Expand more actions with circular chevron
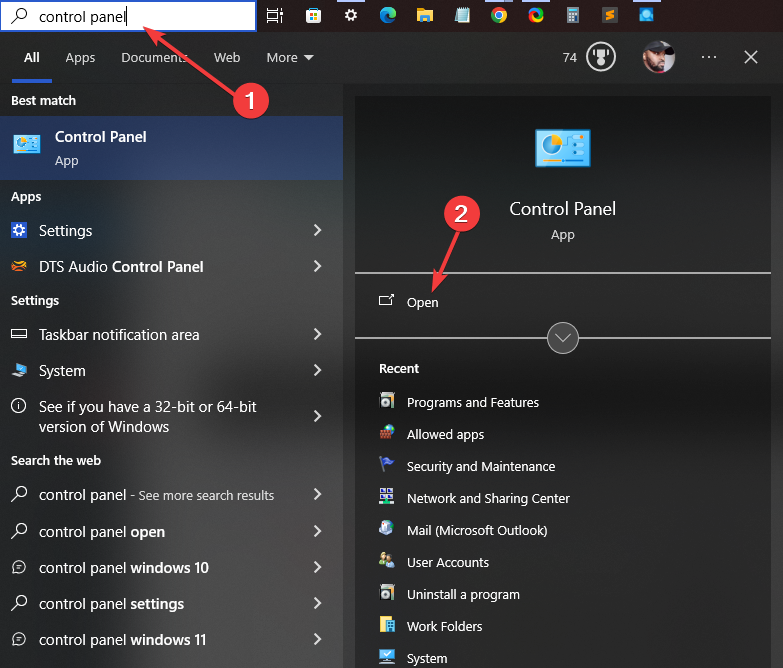This screenshot has height=668, width=783. (563, 338)
